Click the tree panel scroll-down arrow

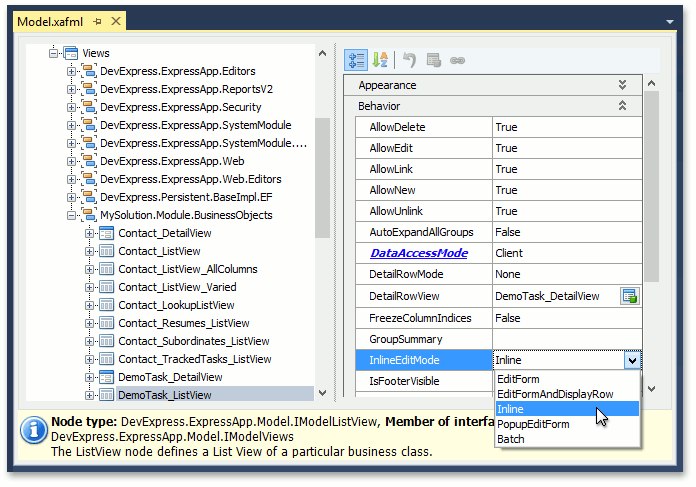tap(323, 393)
